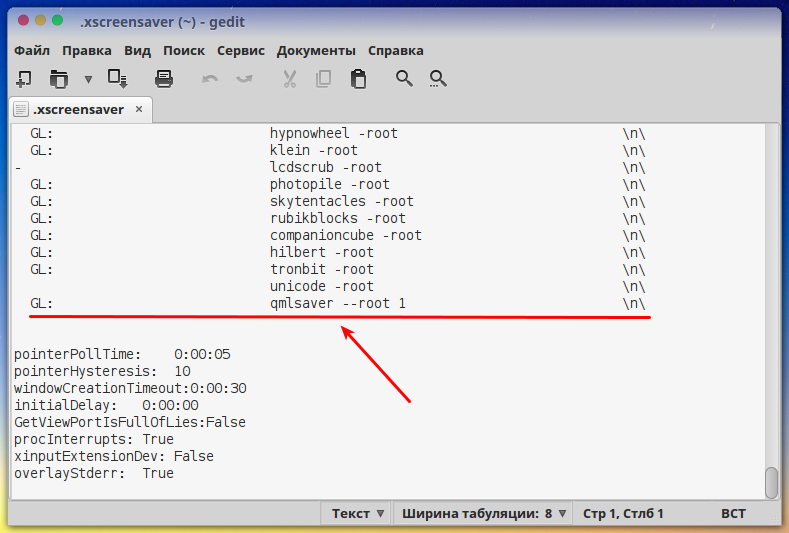The width and height of the screenshot is (789, 533).
Task: Click the pointerHysteresis setting line
Action: (x=102, y=371)
